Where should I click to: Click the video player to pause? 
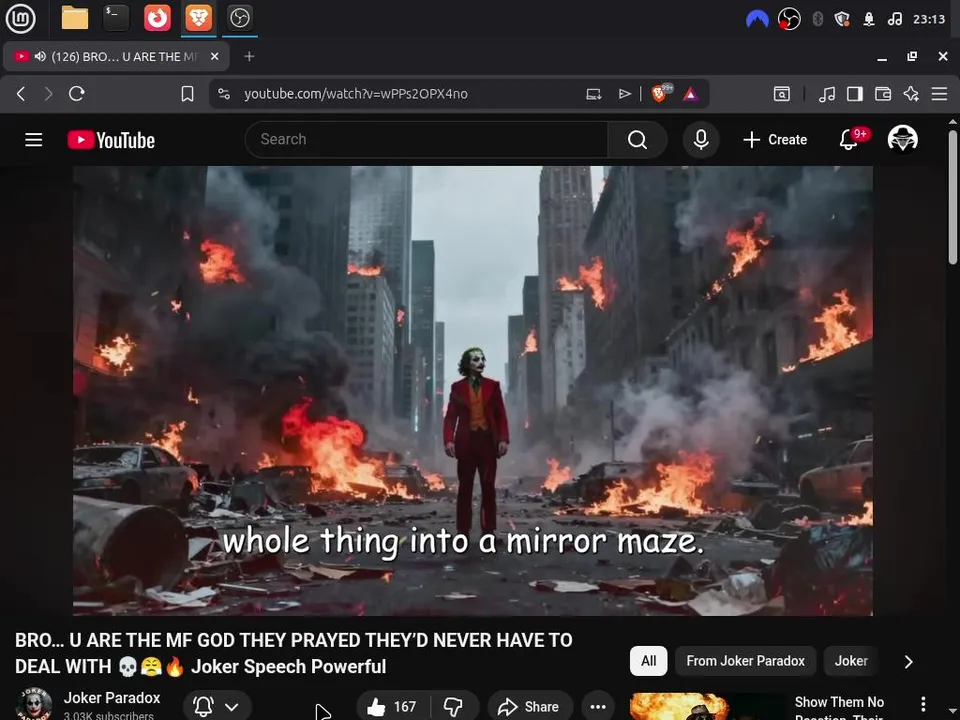(473, 391)
